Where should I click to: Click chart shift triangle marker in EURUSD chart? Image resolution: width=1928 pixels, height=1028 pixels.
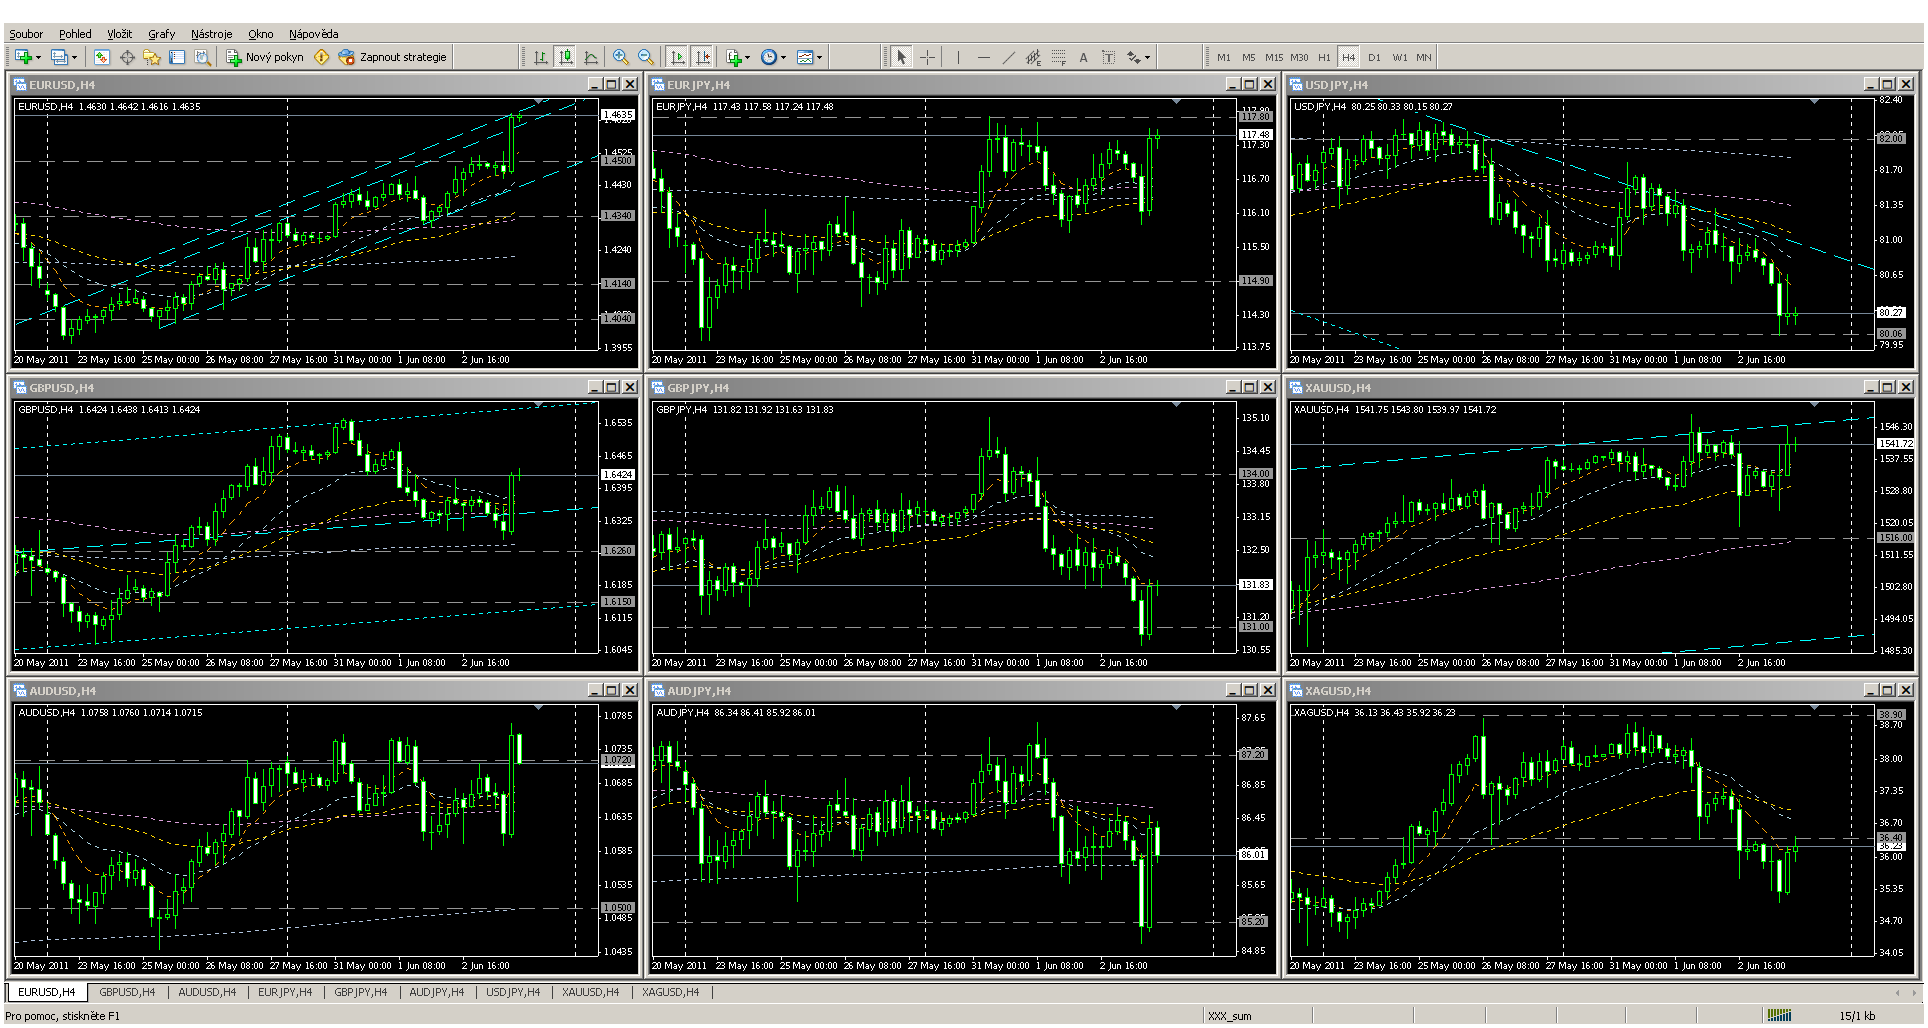coord(539,102)
